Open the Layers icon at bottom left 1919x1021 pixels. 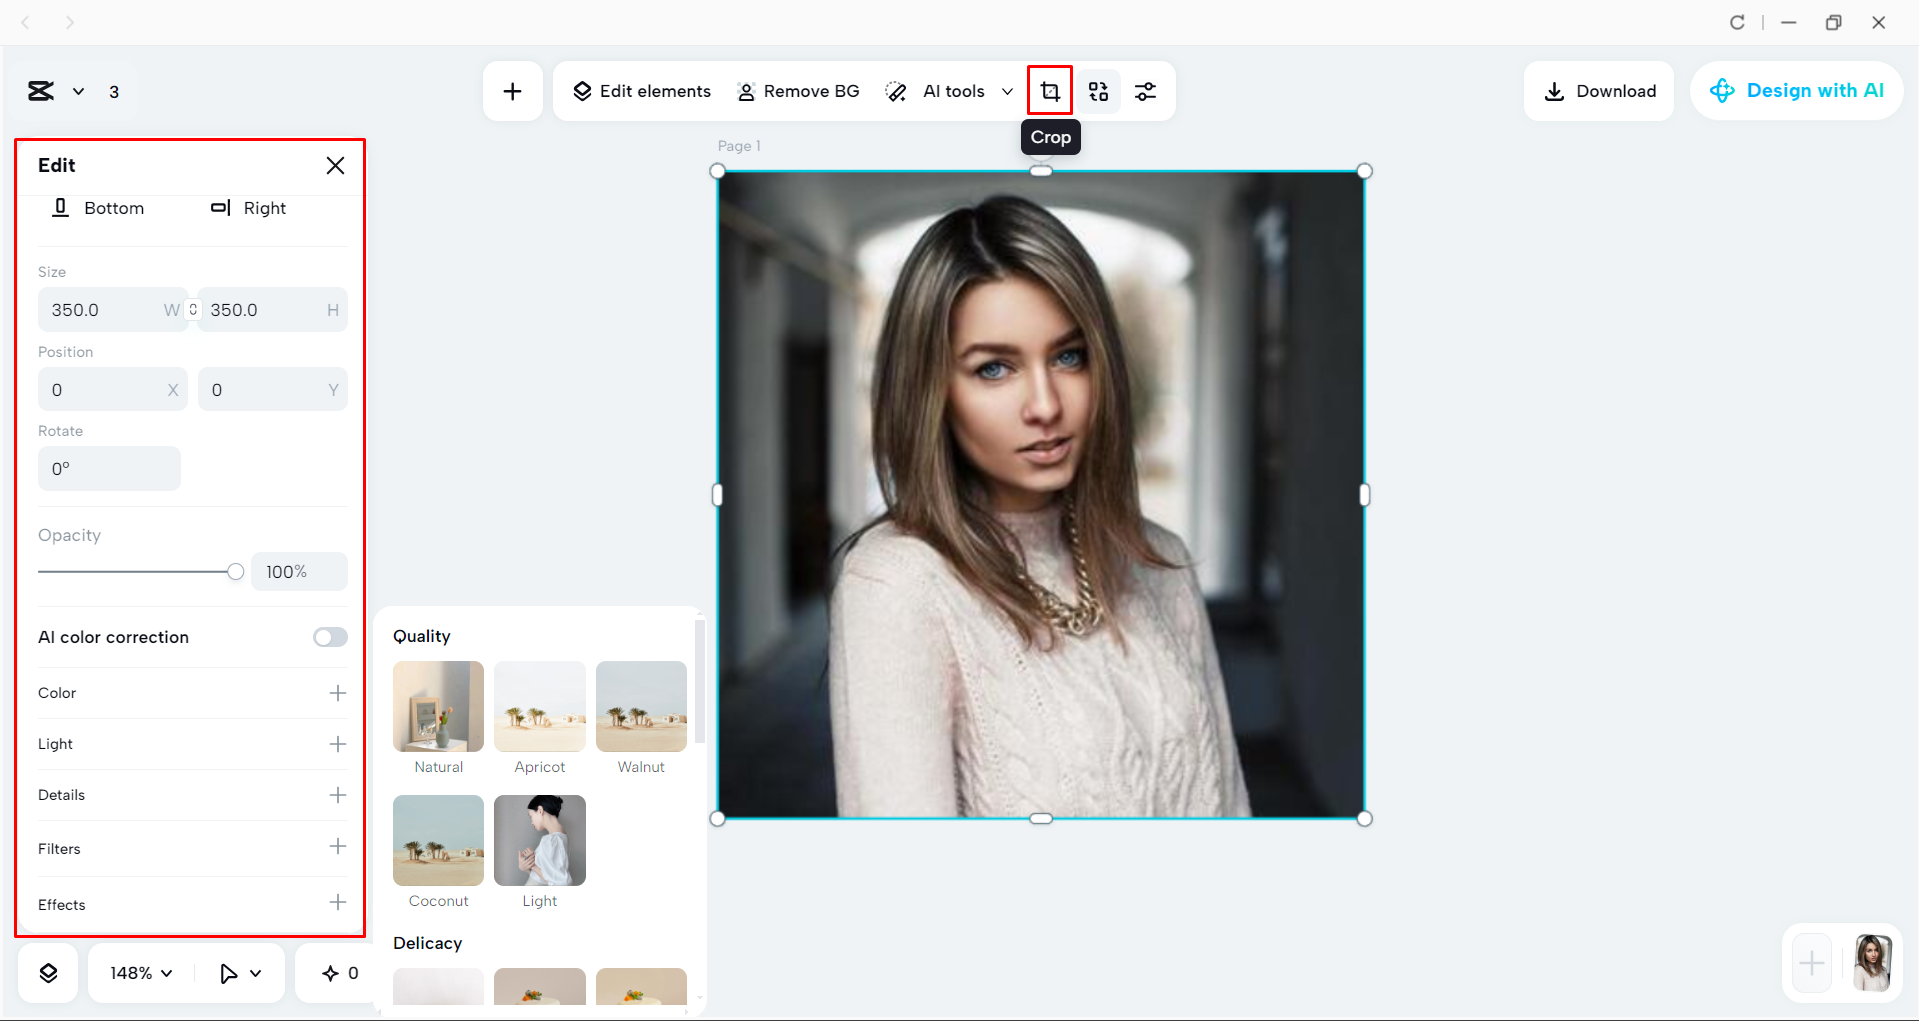click(x=47, y=972)
